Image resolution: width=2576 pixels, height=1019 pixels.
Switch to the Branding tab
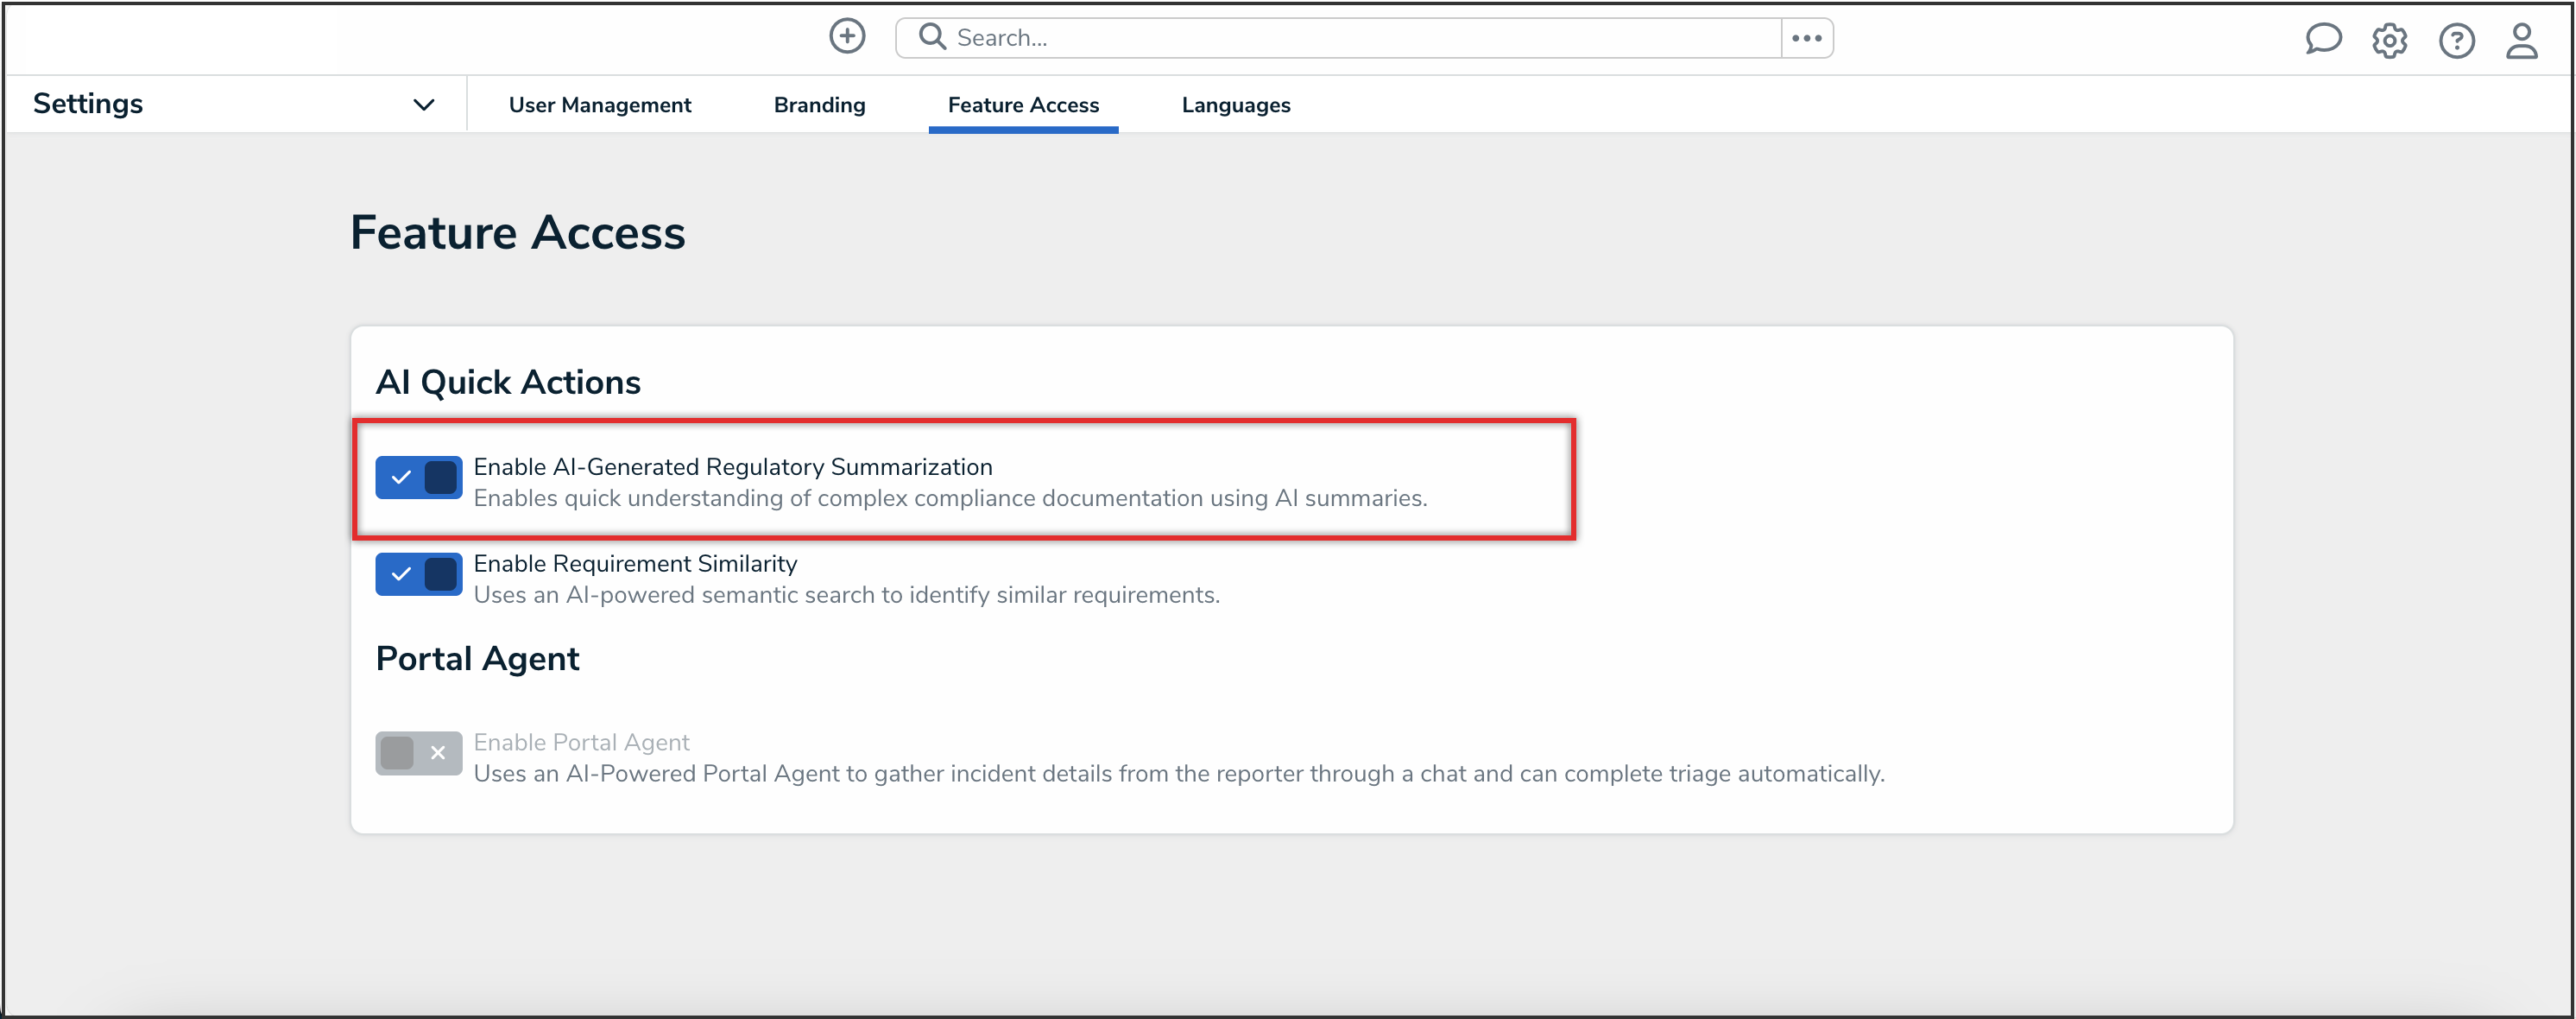coord(819,105)
